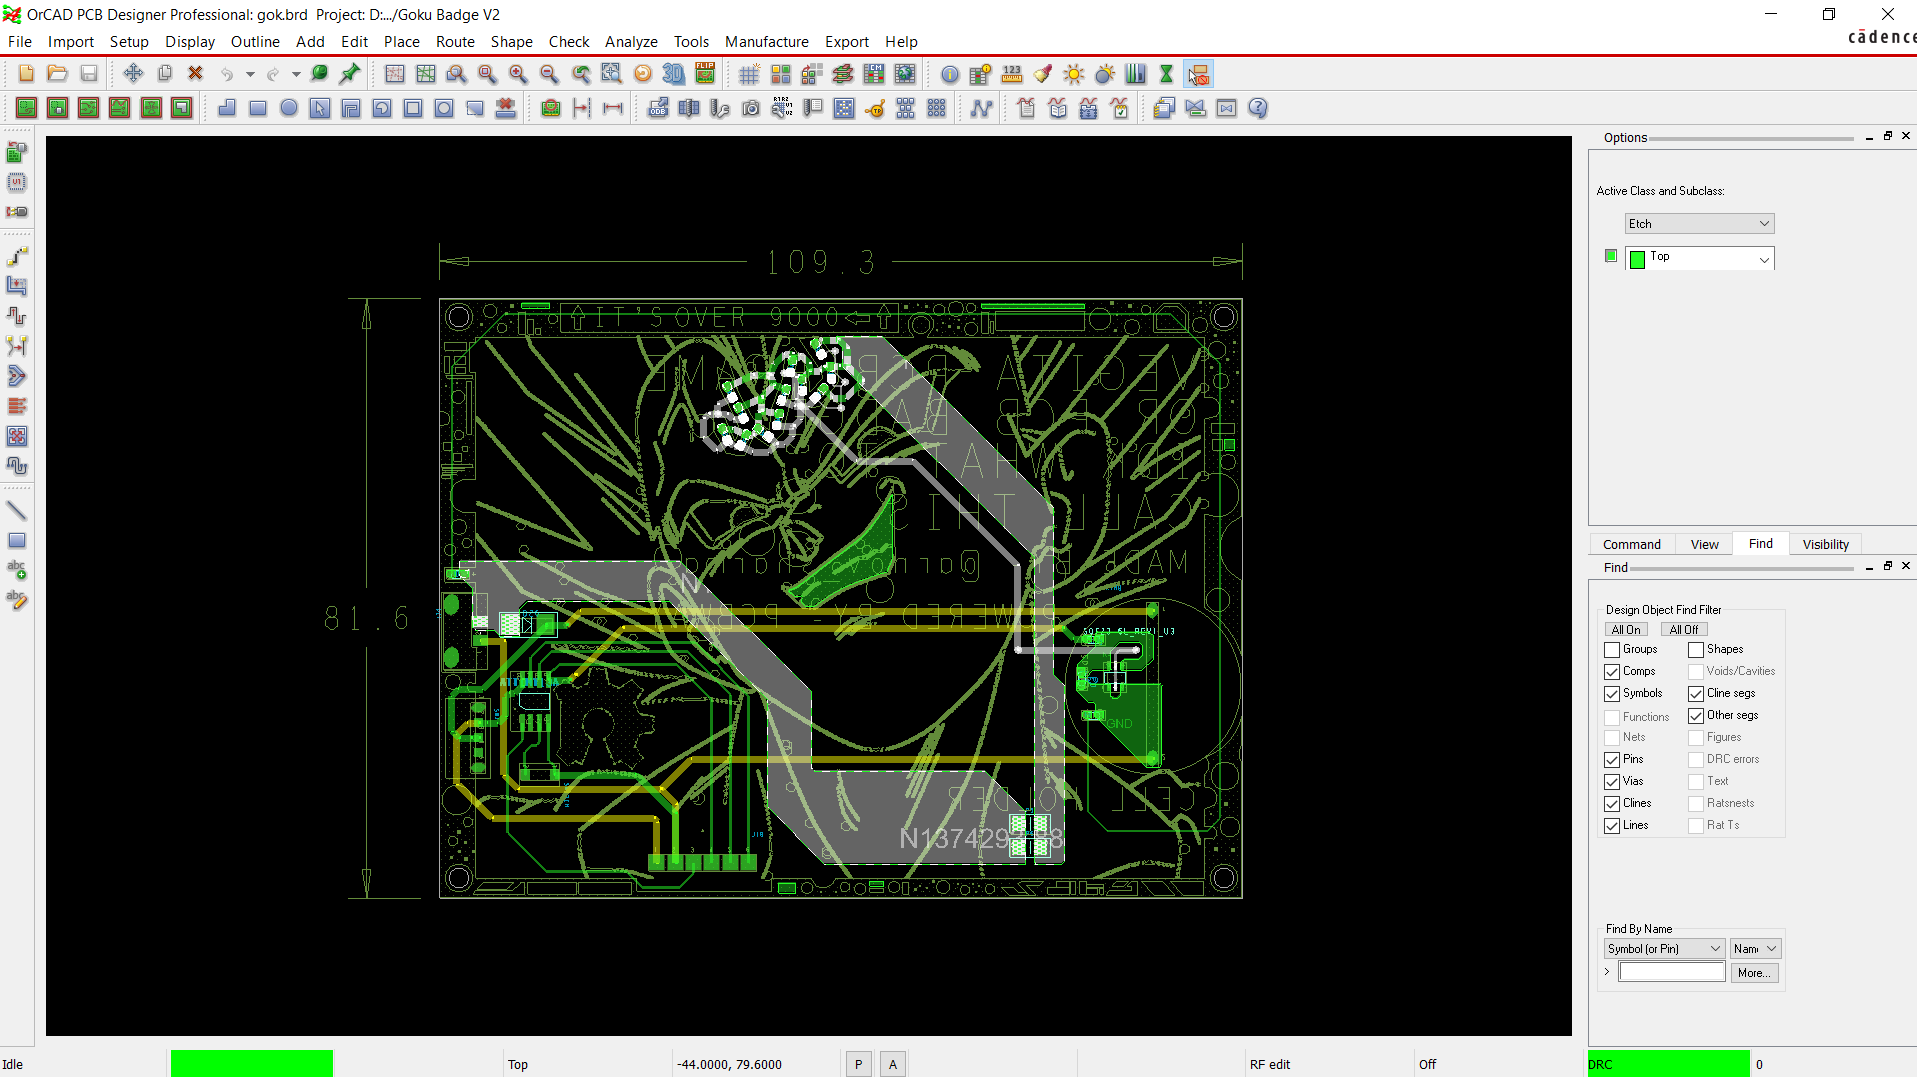Click the small green visibility square beside Top
Image resolution: width=1917 pixels, height=1077 pixels.
point(1611,256)
